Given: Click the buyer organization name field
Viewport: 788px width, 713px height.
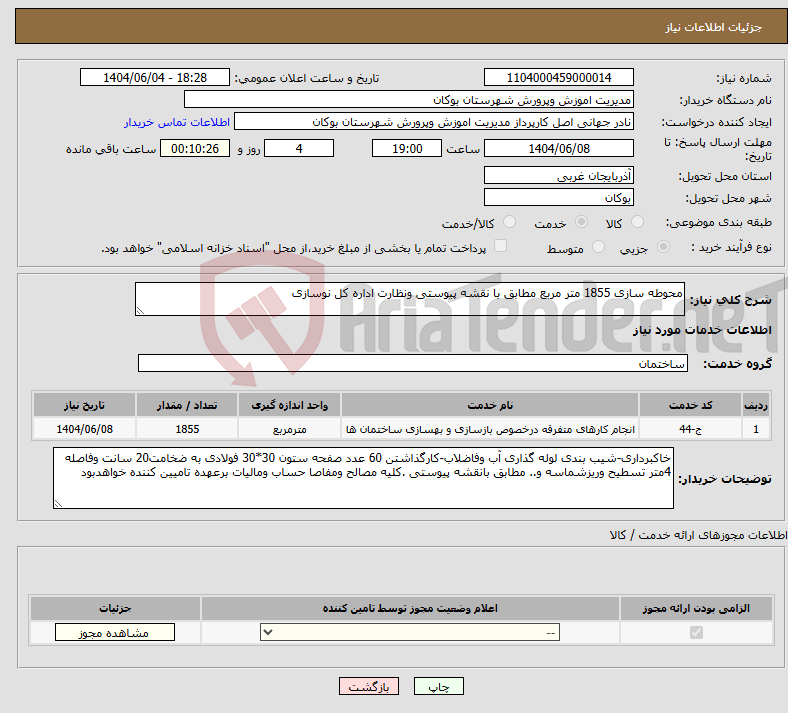Looking at the screenshot, I should click(409, 99).
